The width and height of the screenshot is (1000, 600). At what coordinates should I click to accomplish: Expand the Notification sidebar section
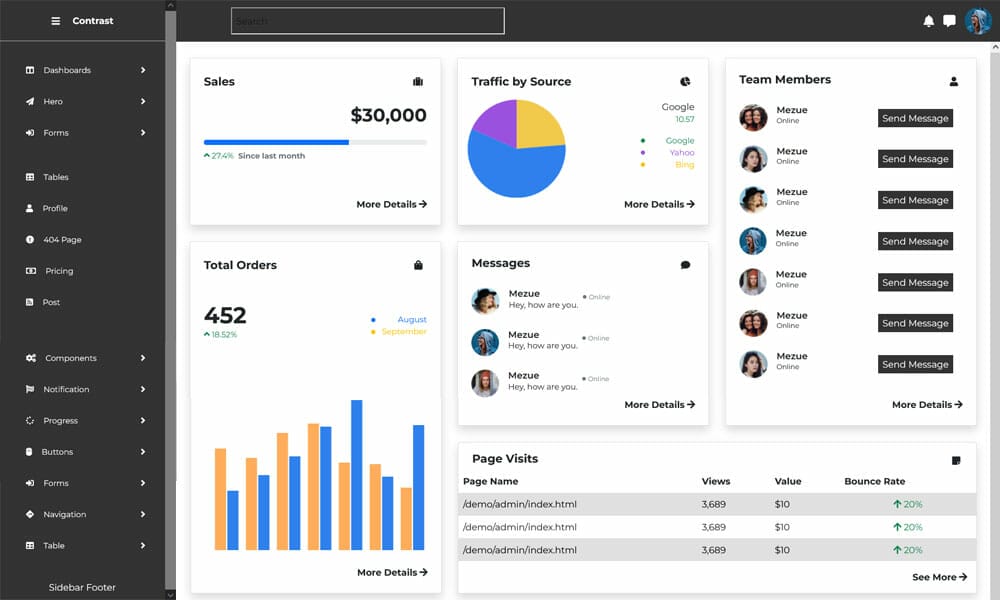pos(66,389)
